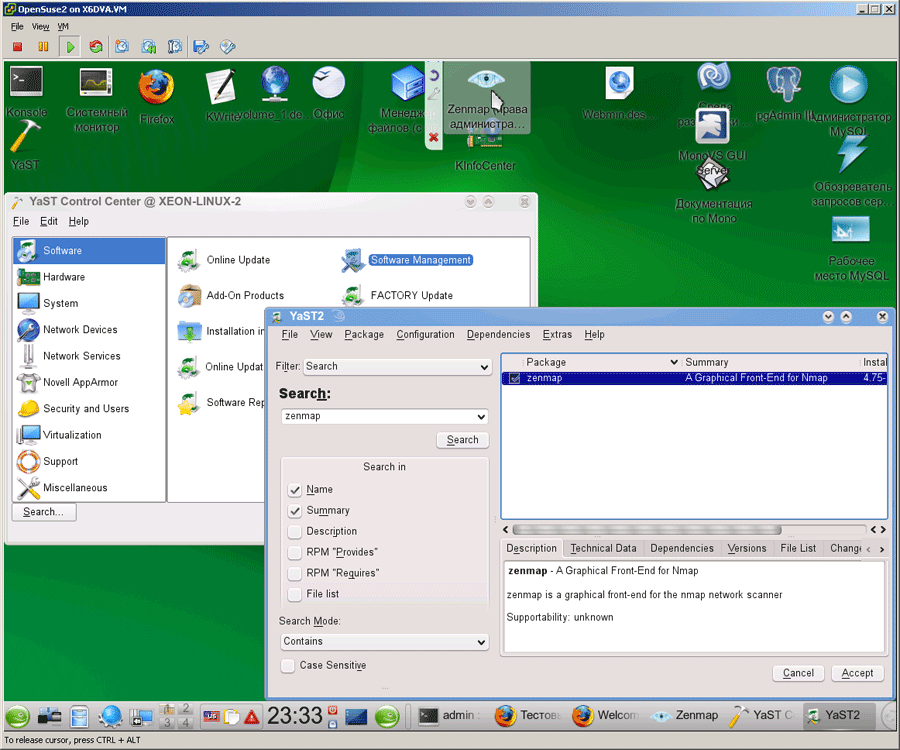Open Edit menu in YaST Control Center
Screen dimensions: 900x750
click(x=49, y=221)
